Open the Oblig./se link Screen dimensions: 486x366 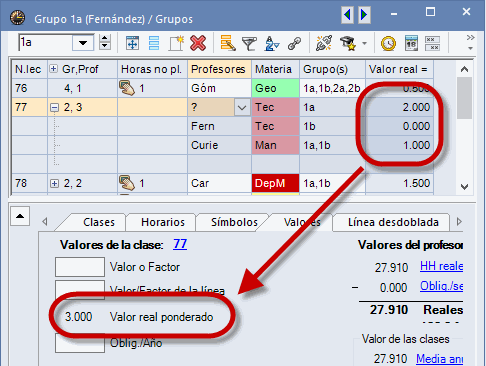click(x=441, y=286)
